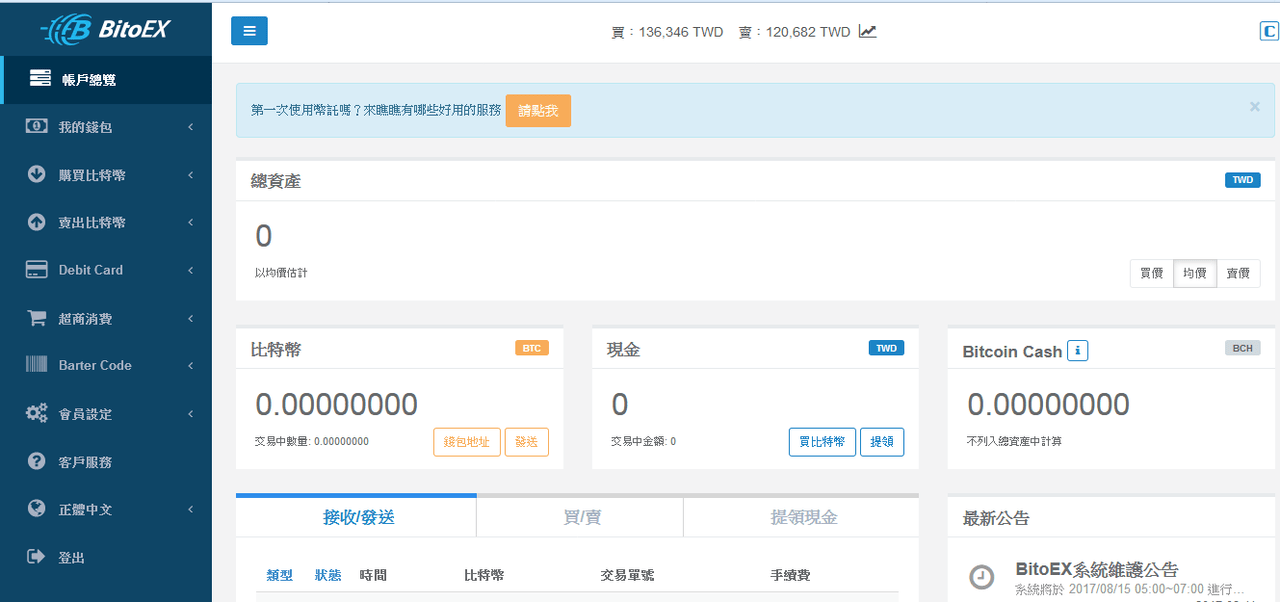This screenshot has height=602, width=1280.
Task: Click the 買：136,346 TWD price text
Action: [x=667, y=32]
